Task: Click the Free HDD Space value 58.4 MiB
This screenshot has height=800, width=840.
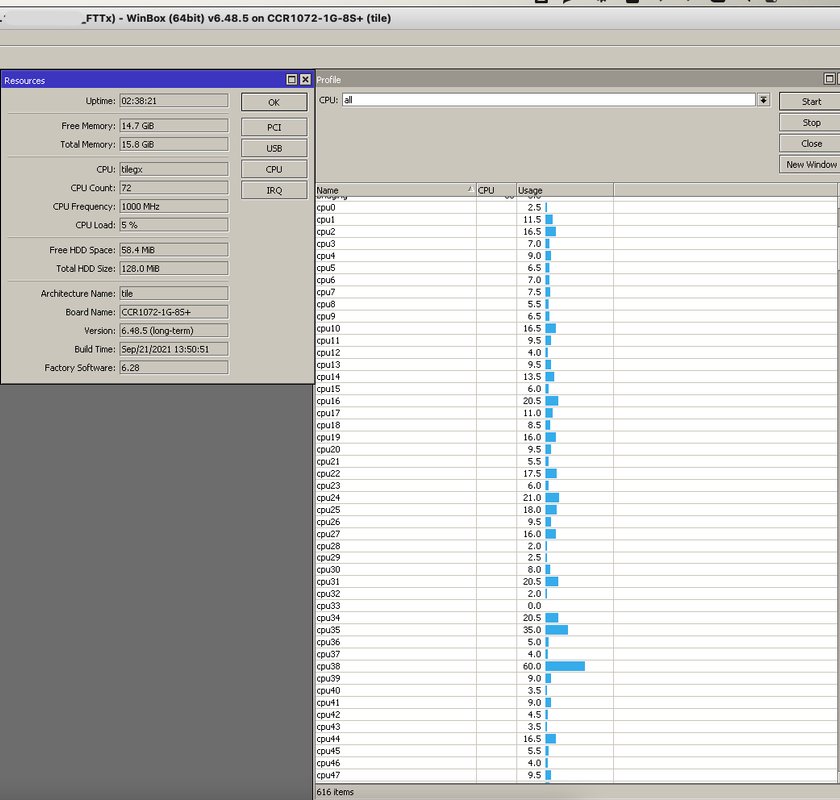Action: 174,250
